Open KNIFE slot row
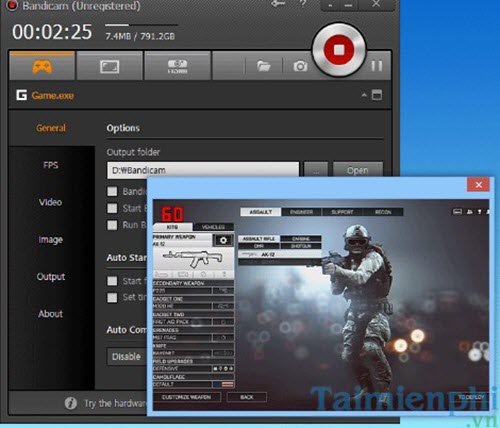500x428 pixels. [x=193, y=349]
